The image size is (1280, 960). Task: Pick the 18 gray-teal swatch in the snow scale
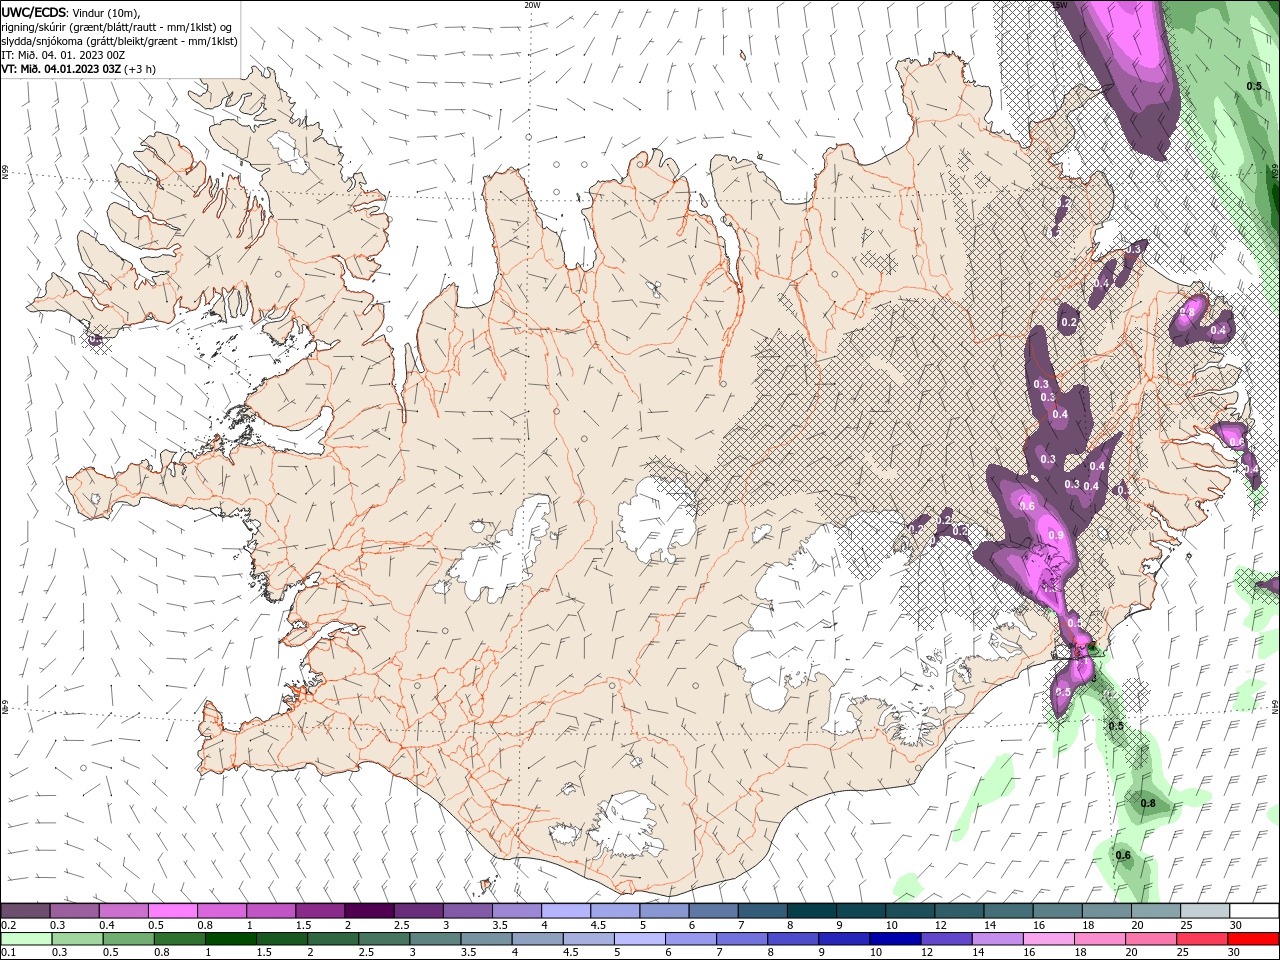[x=1106, y=910]
